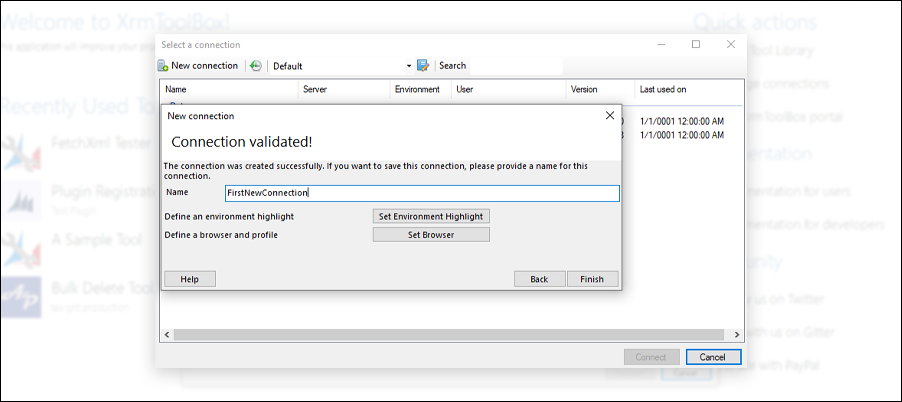Click the horizontal scrollbar's right arrow

737,334
